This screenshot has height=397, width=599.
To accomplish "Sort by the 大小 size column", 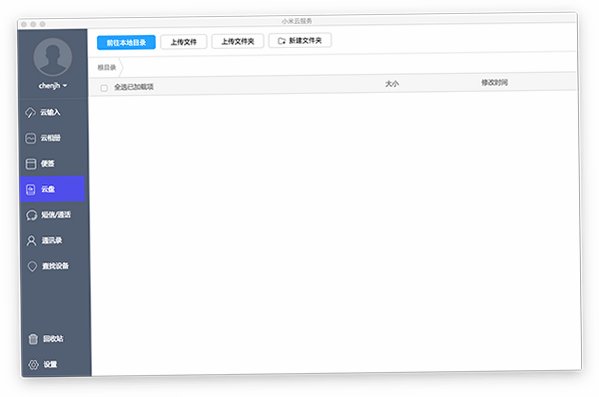I will [x=392, y=84].
